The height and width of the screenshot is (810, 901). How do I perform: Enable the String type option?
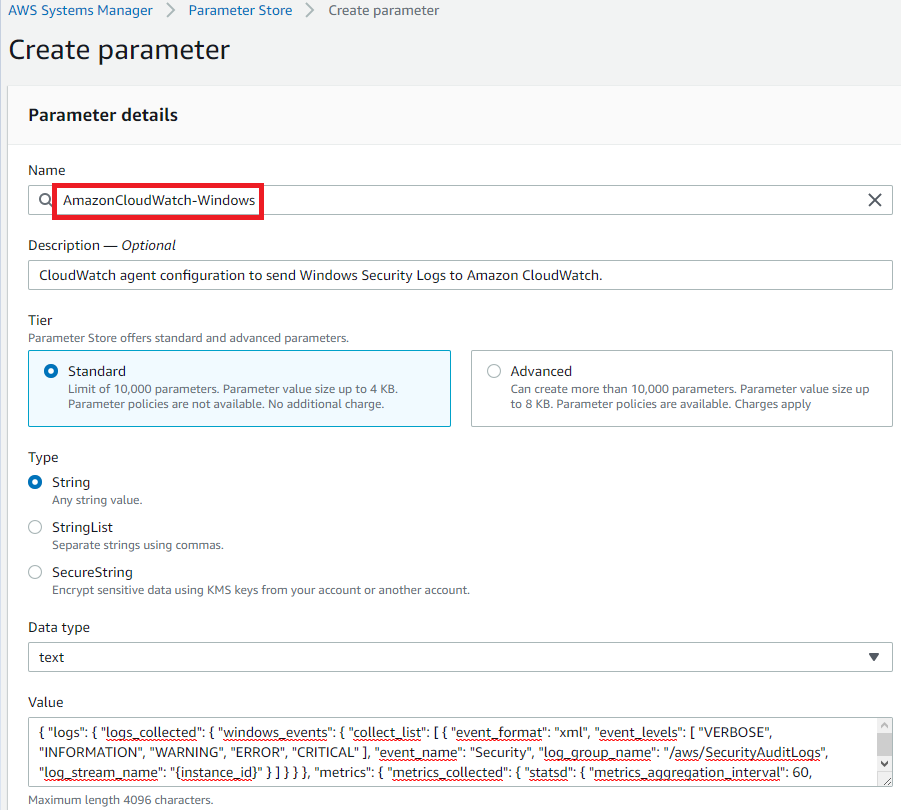tap(34, 482)
